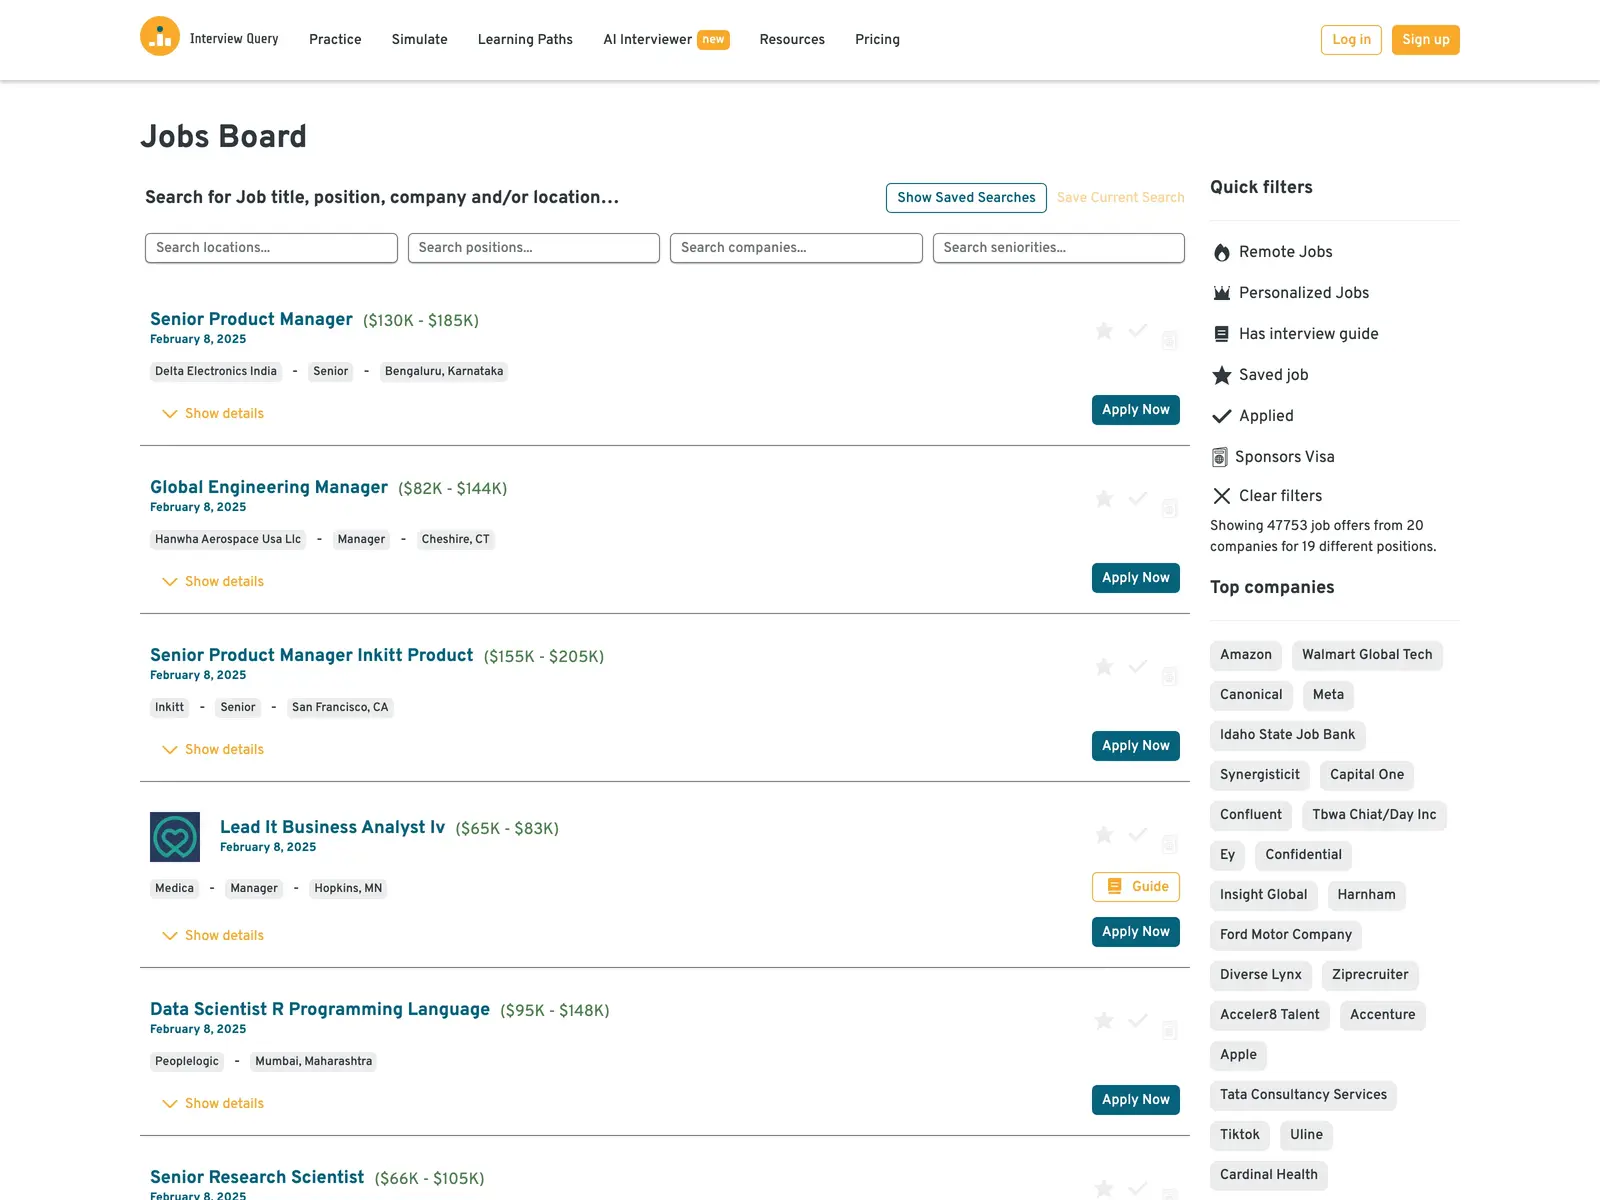Click the Medica company logo thumbnail
The width and height of the screenshot is (1600, 1200).
click(175, 837)
